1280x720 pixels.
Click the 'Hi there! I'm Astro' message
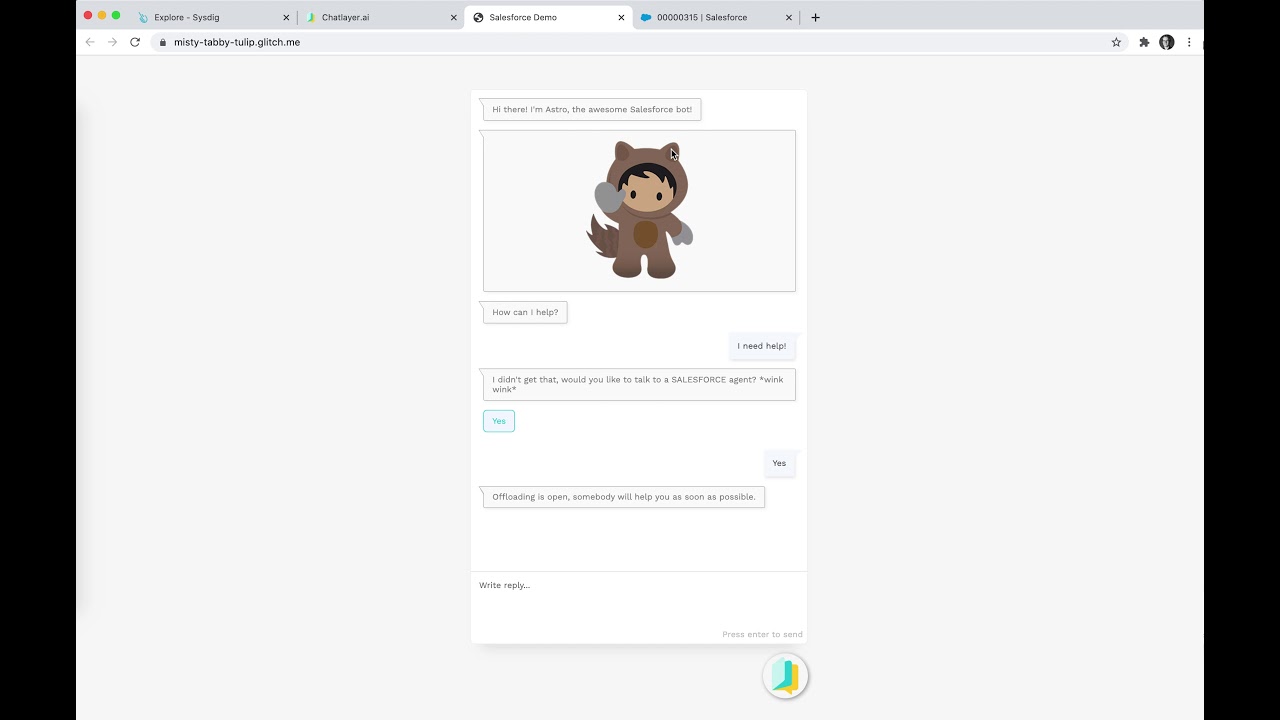coord(592,109)
